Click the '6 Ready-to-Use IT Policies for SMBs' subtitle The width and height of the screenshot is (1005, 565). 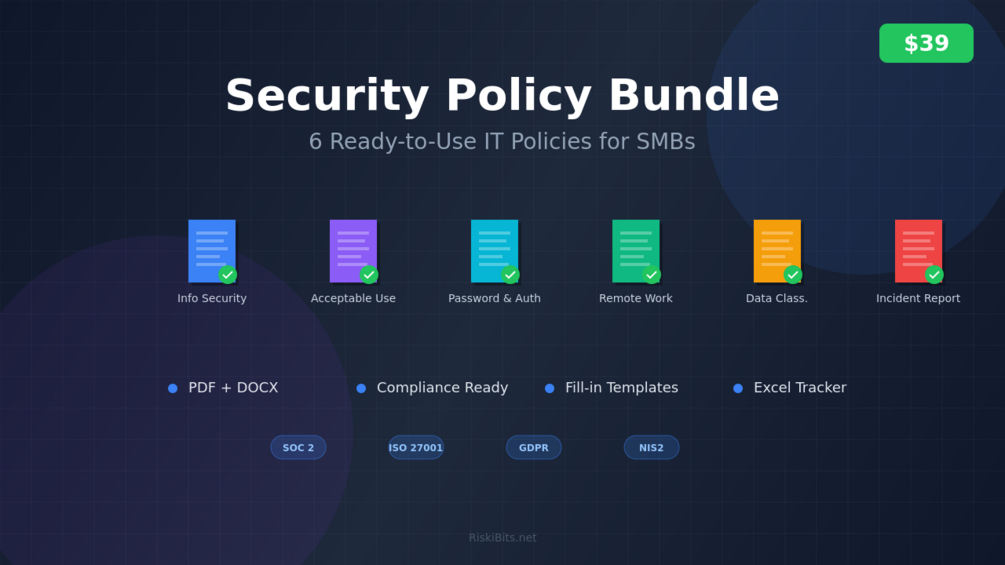pos(502,141)
